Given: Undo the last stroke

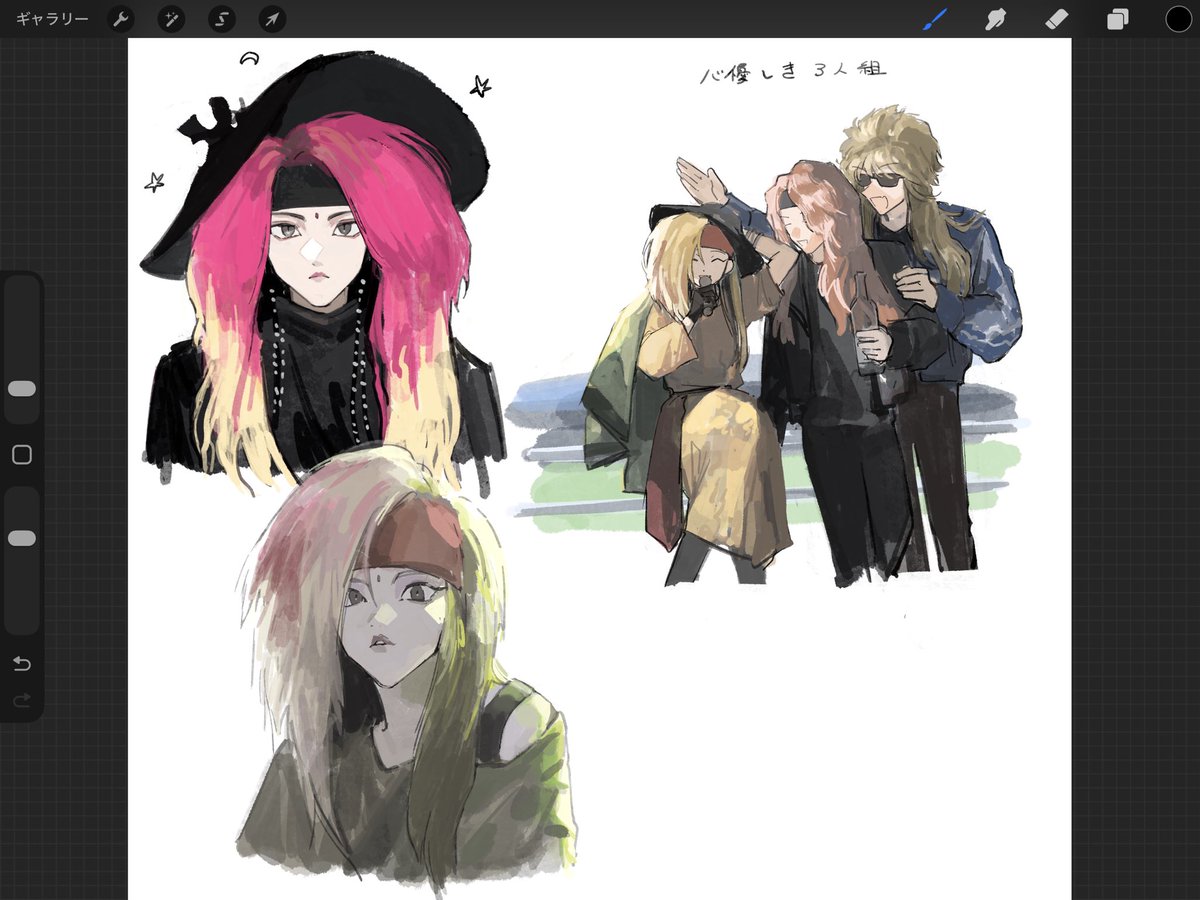Looking at the screenshot, I should [x=22, y=664].
